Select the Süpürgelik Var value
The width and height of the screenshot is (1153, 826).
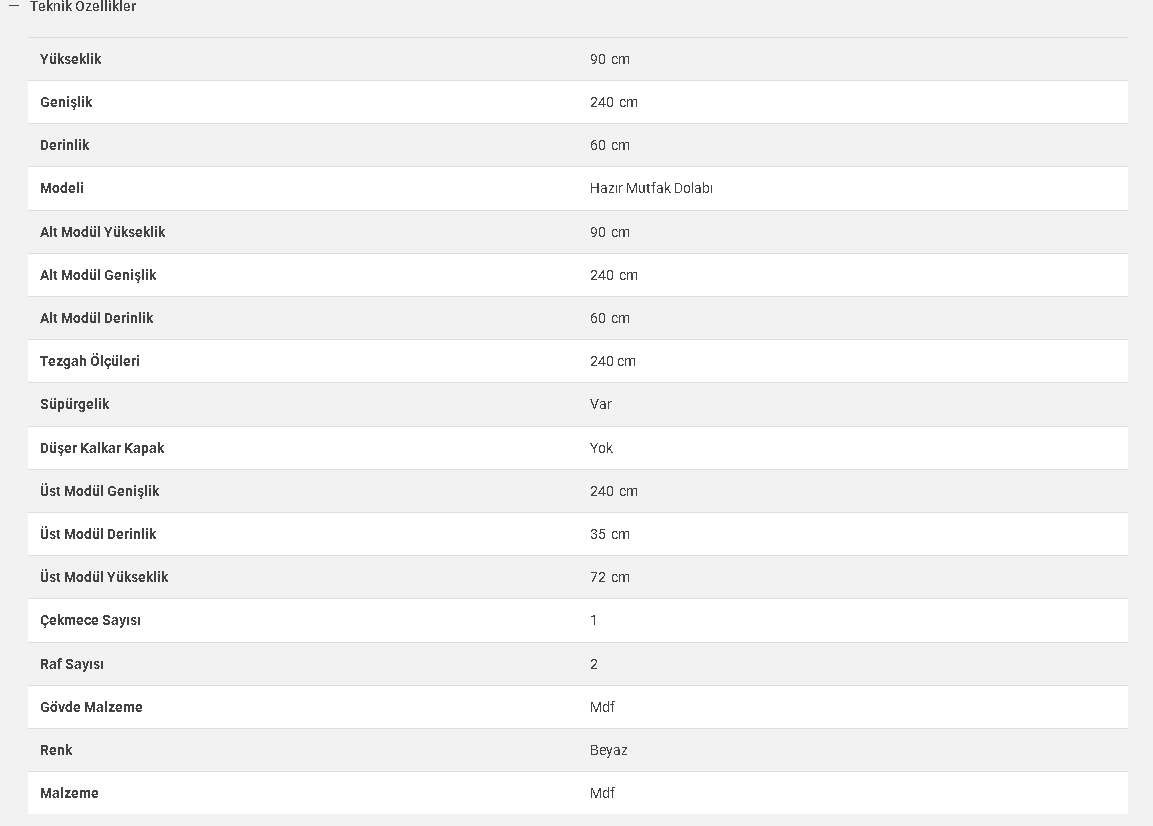(601, 404)
